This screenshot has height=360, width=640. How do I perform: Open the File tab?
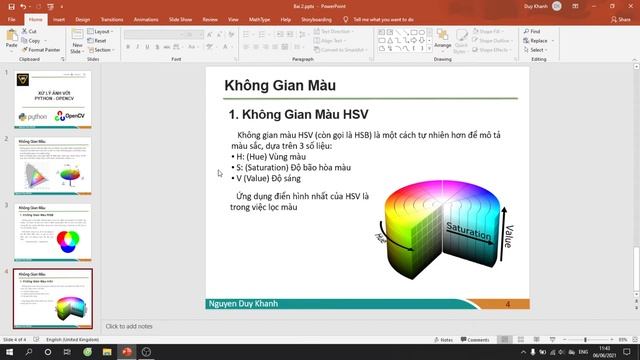click(11, 20)
